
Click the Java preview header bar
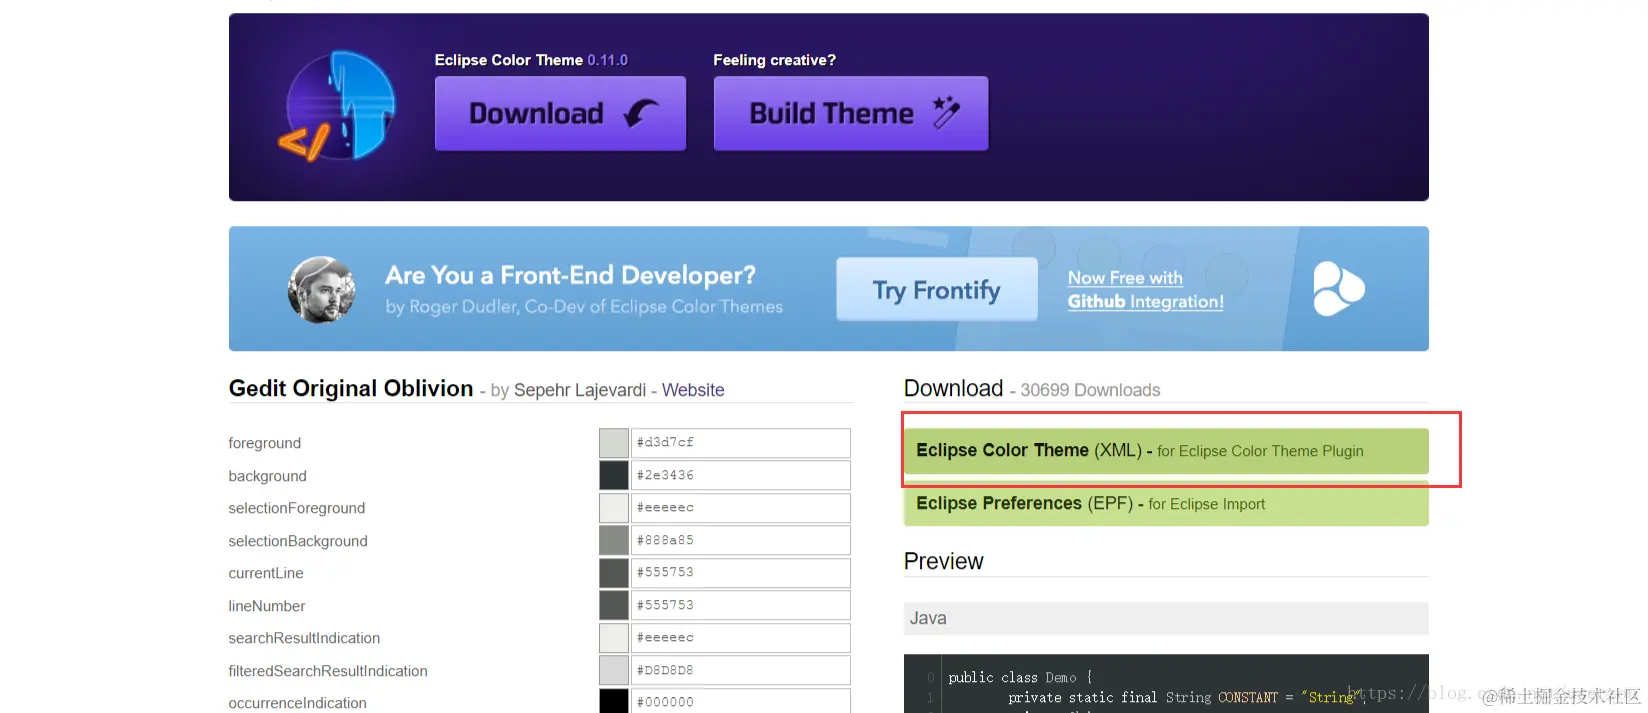[x=1166, y=618]
